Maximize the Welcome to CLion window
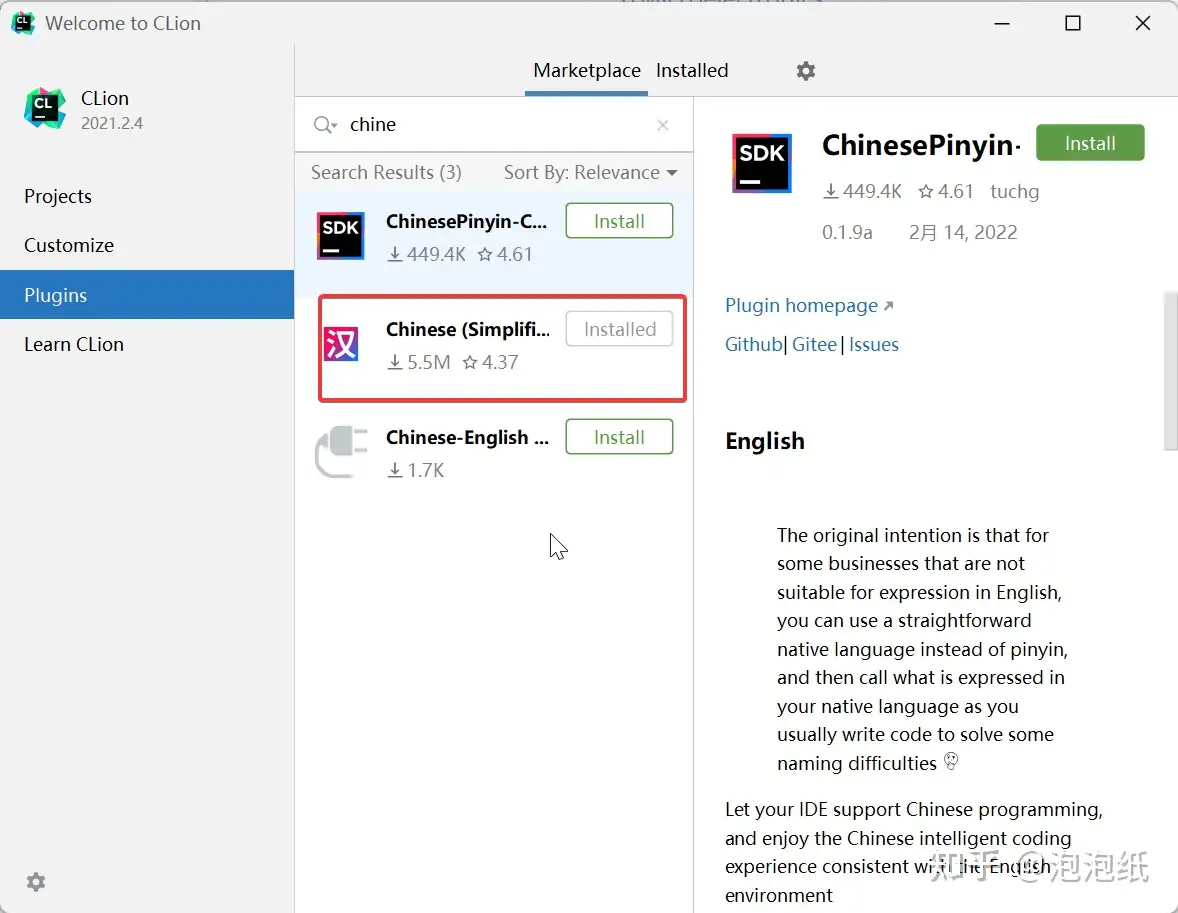 coord(1073,23)
